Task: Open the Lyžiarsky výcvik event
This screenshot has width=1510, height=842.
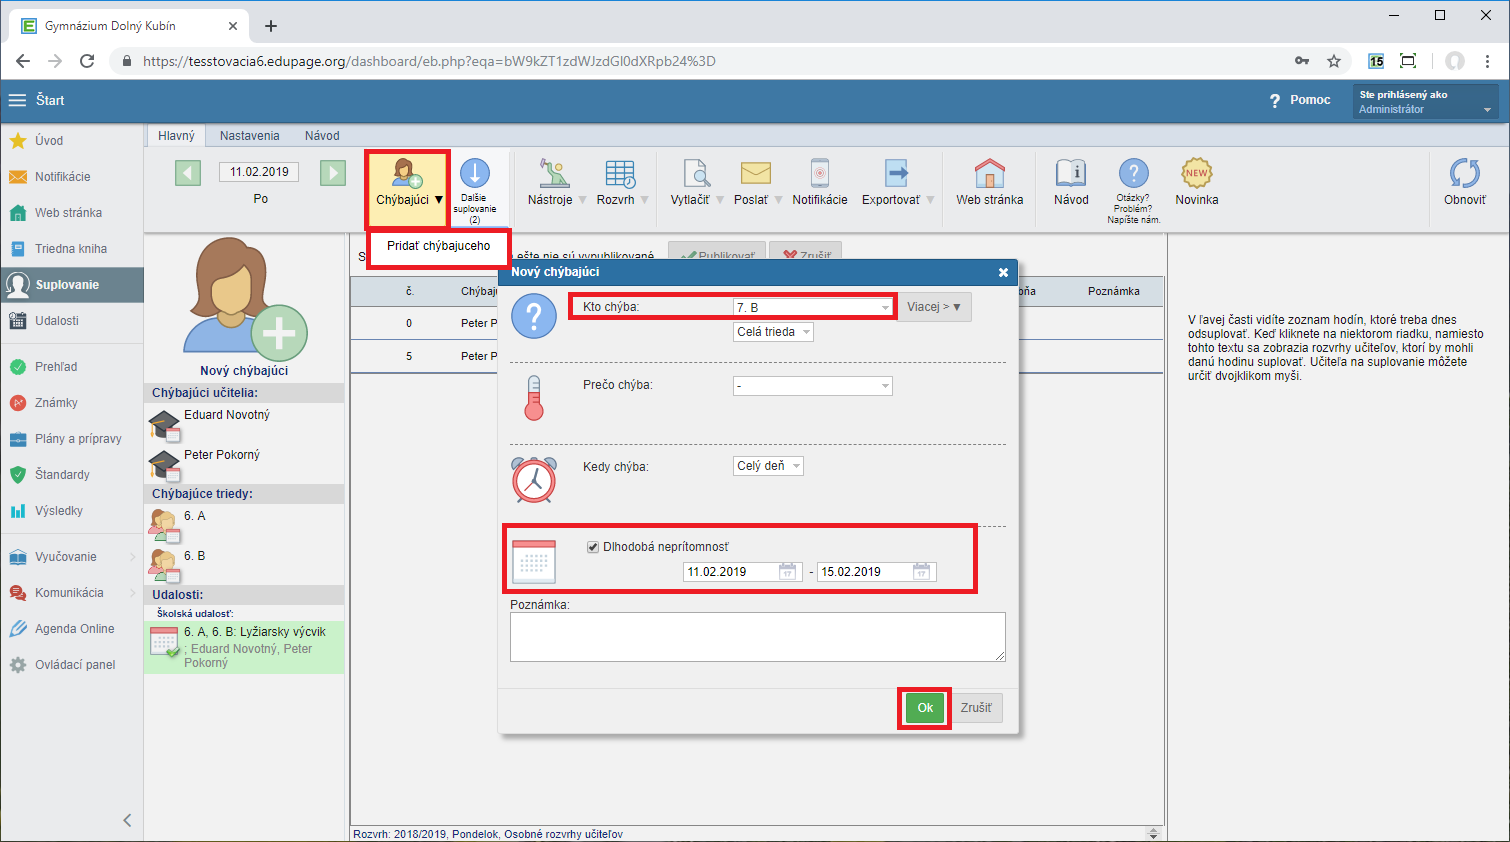Action: [245, 647]
